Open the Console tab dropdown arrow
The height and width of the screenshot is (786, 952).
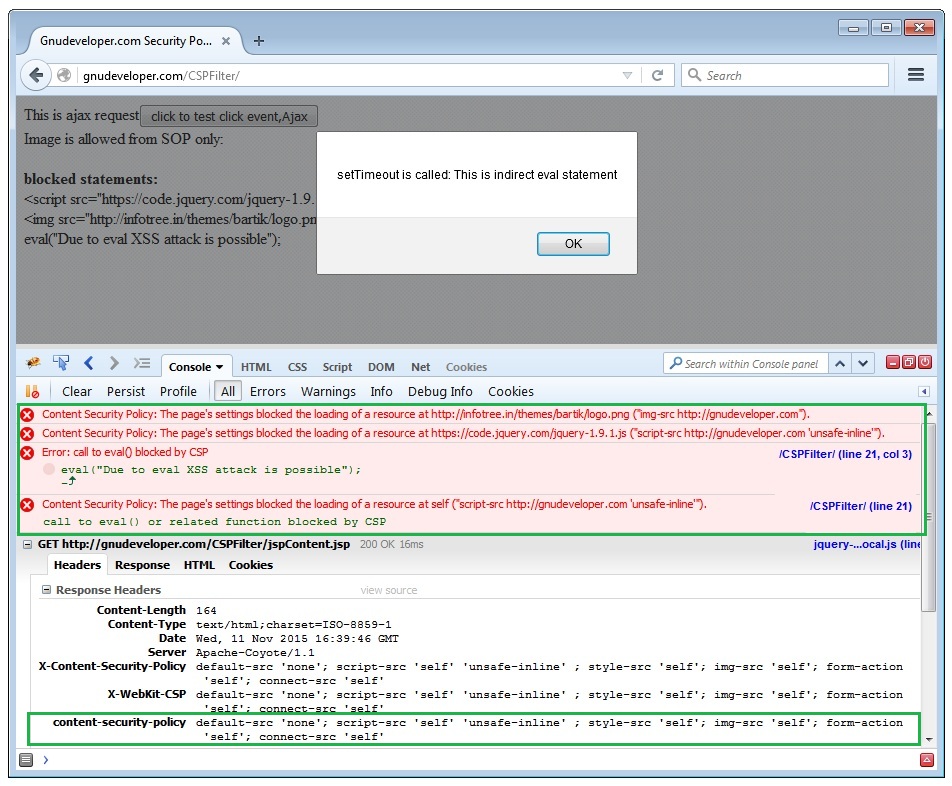[219, 367]
